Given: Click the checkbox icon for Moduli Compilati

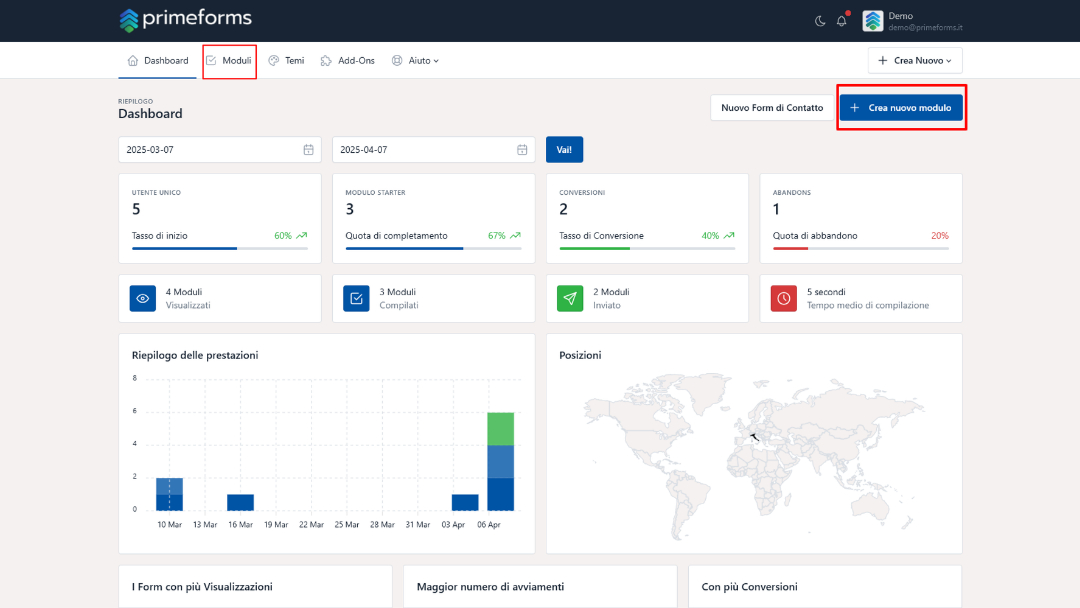Looking at the screenshot, I should coord(356,298).
